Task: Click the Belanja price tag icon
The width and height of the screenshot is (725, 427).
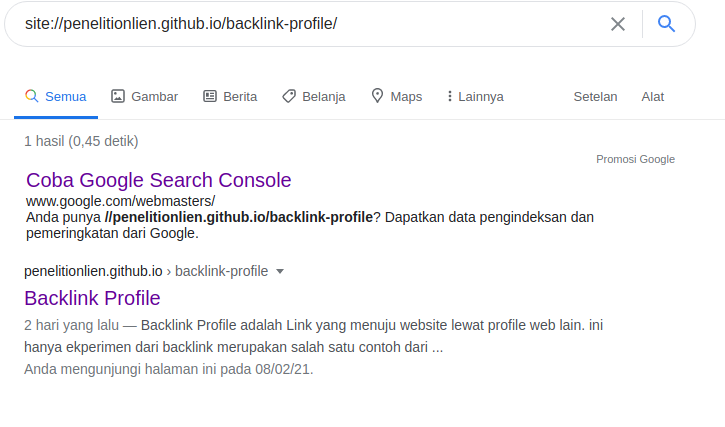Action: pos(289,96)
